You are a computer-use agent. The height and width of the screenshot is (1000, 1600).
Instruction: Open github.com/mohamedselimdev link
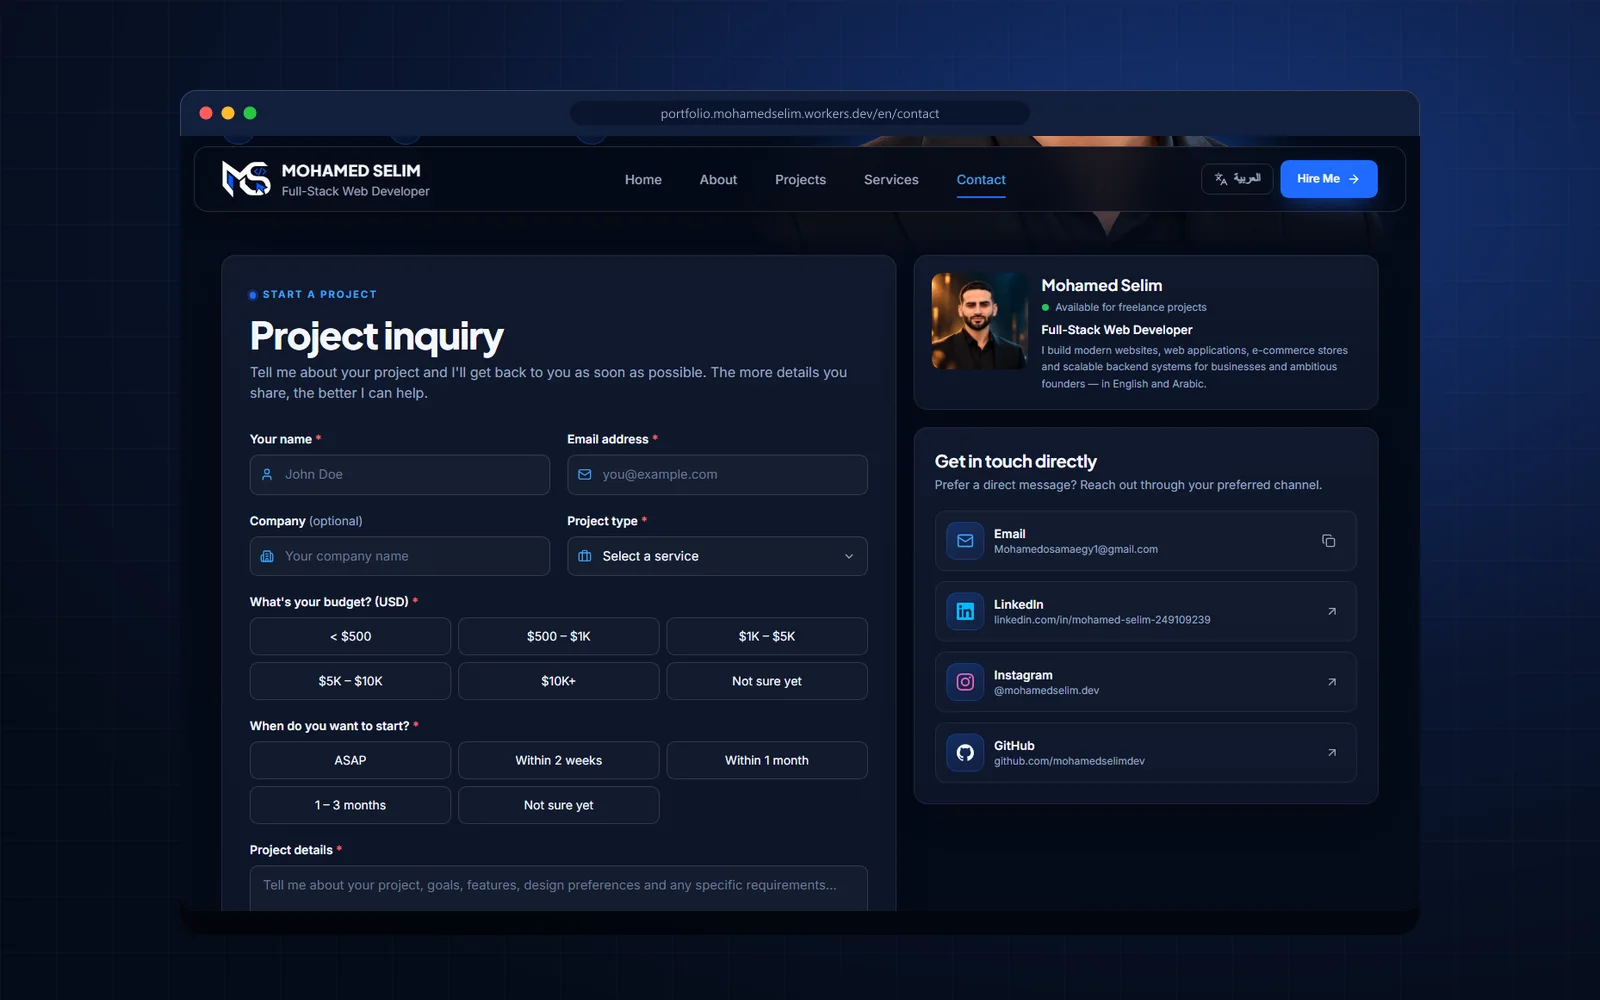click(1069, 761)
